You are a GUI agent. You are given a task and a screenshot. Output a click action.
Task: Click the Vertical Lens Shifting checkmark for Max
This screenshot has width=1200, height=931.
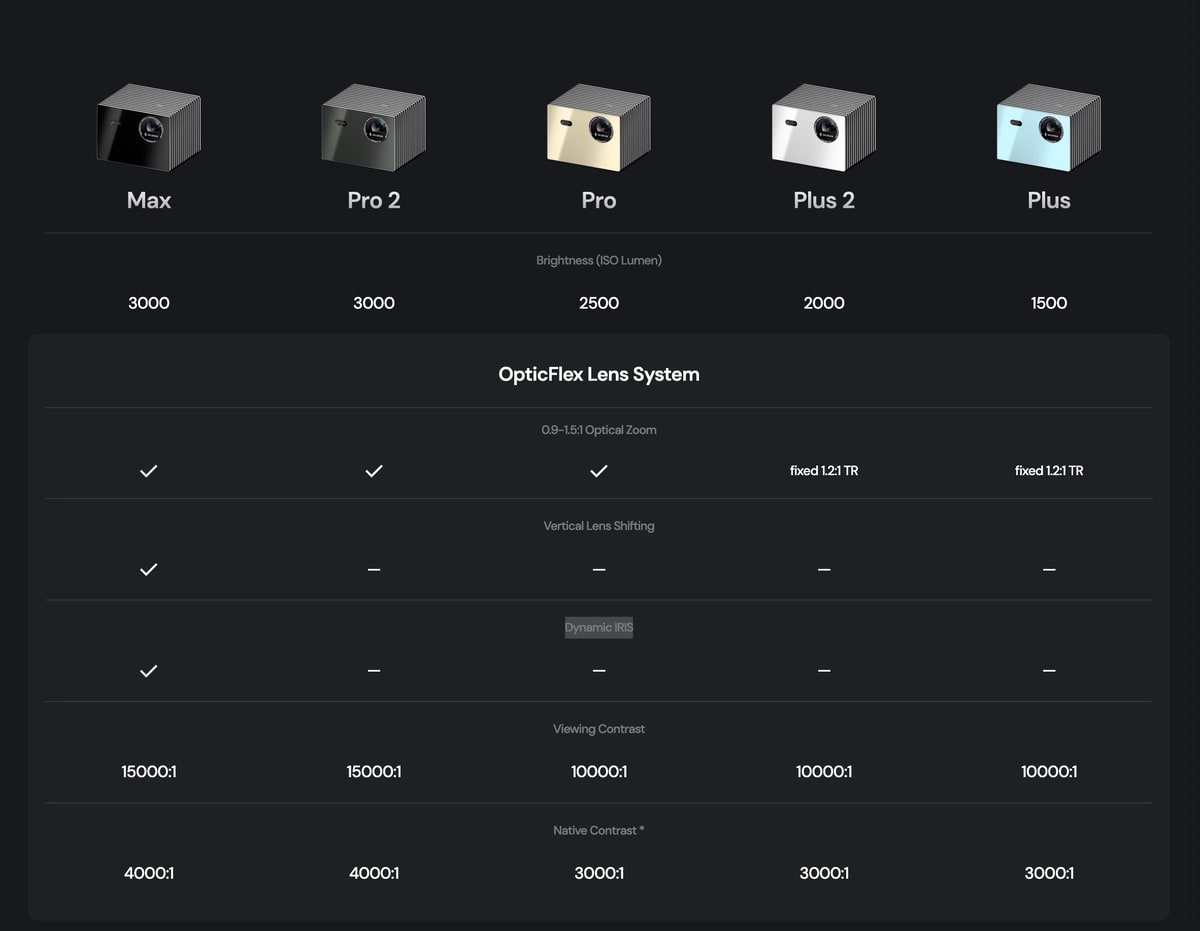[x=149, y=569]
